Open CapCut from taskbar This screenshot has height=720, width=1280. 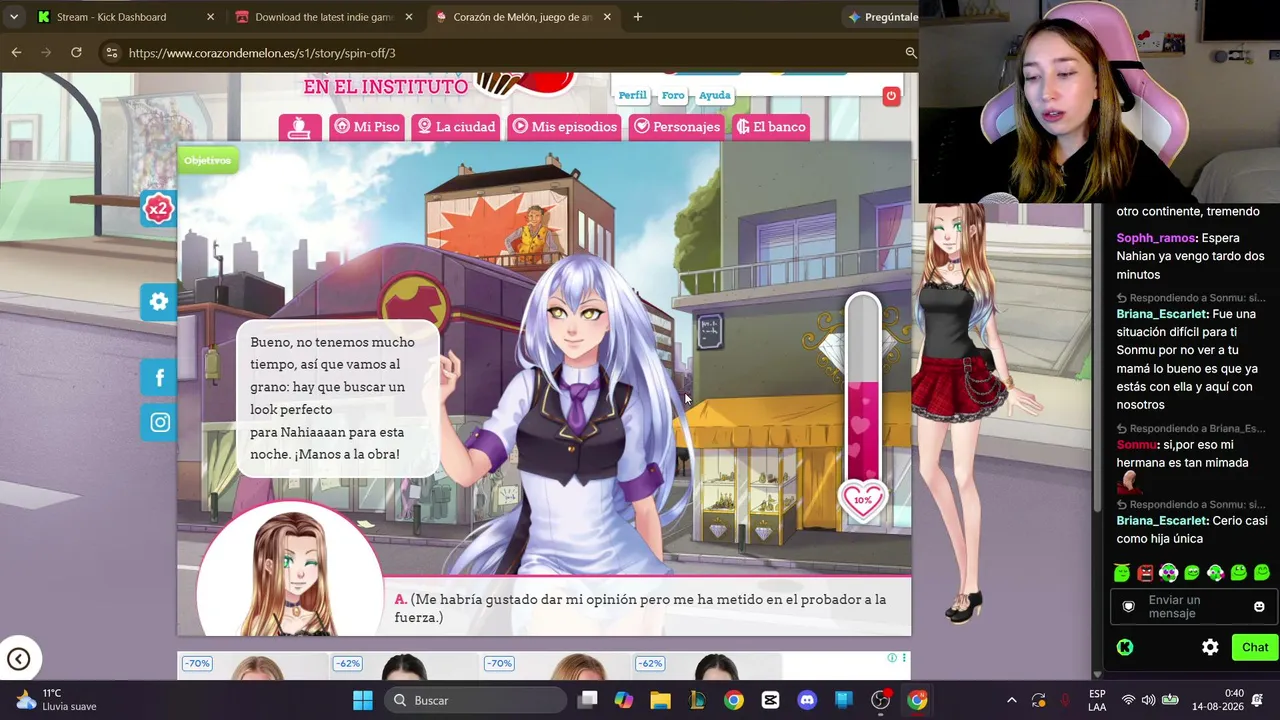[770, 700]
